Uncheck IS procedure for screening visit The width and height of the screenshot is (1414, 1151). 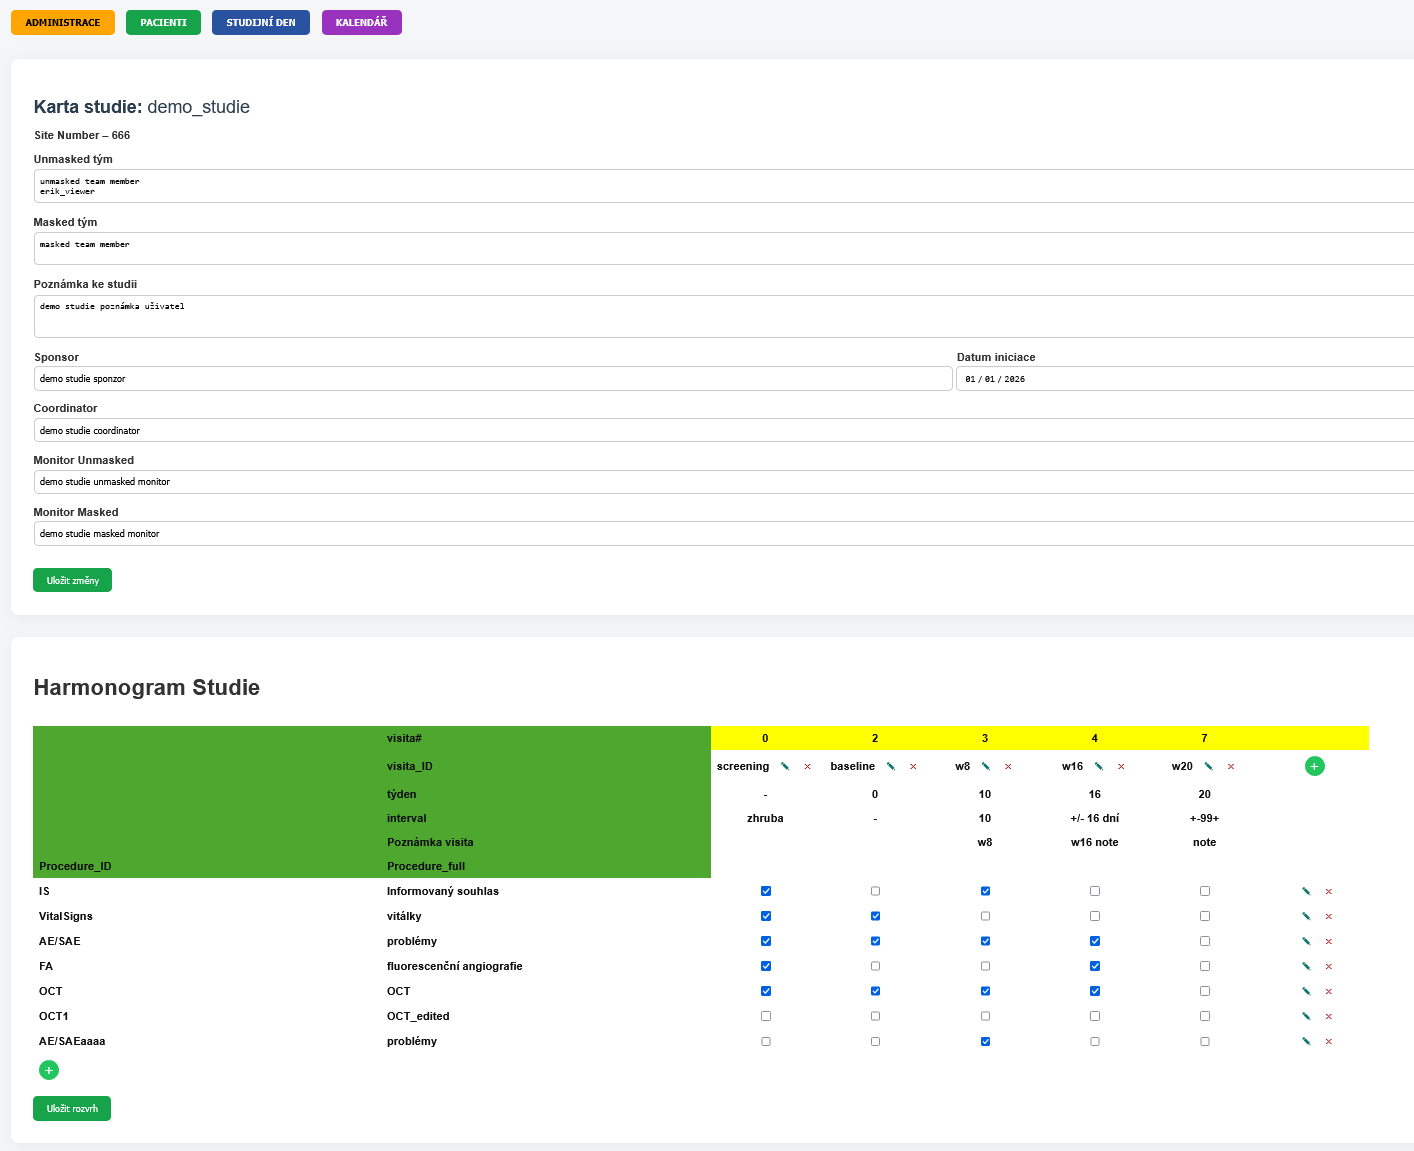[766, 891]
